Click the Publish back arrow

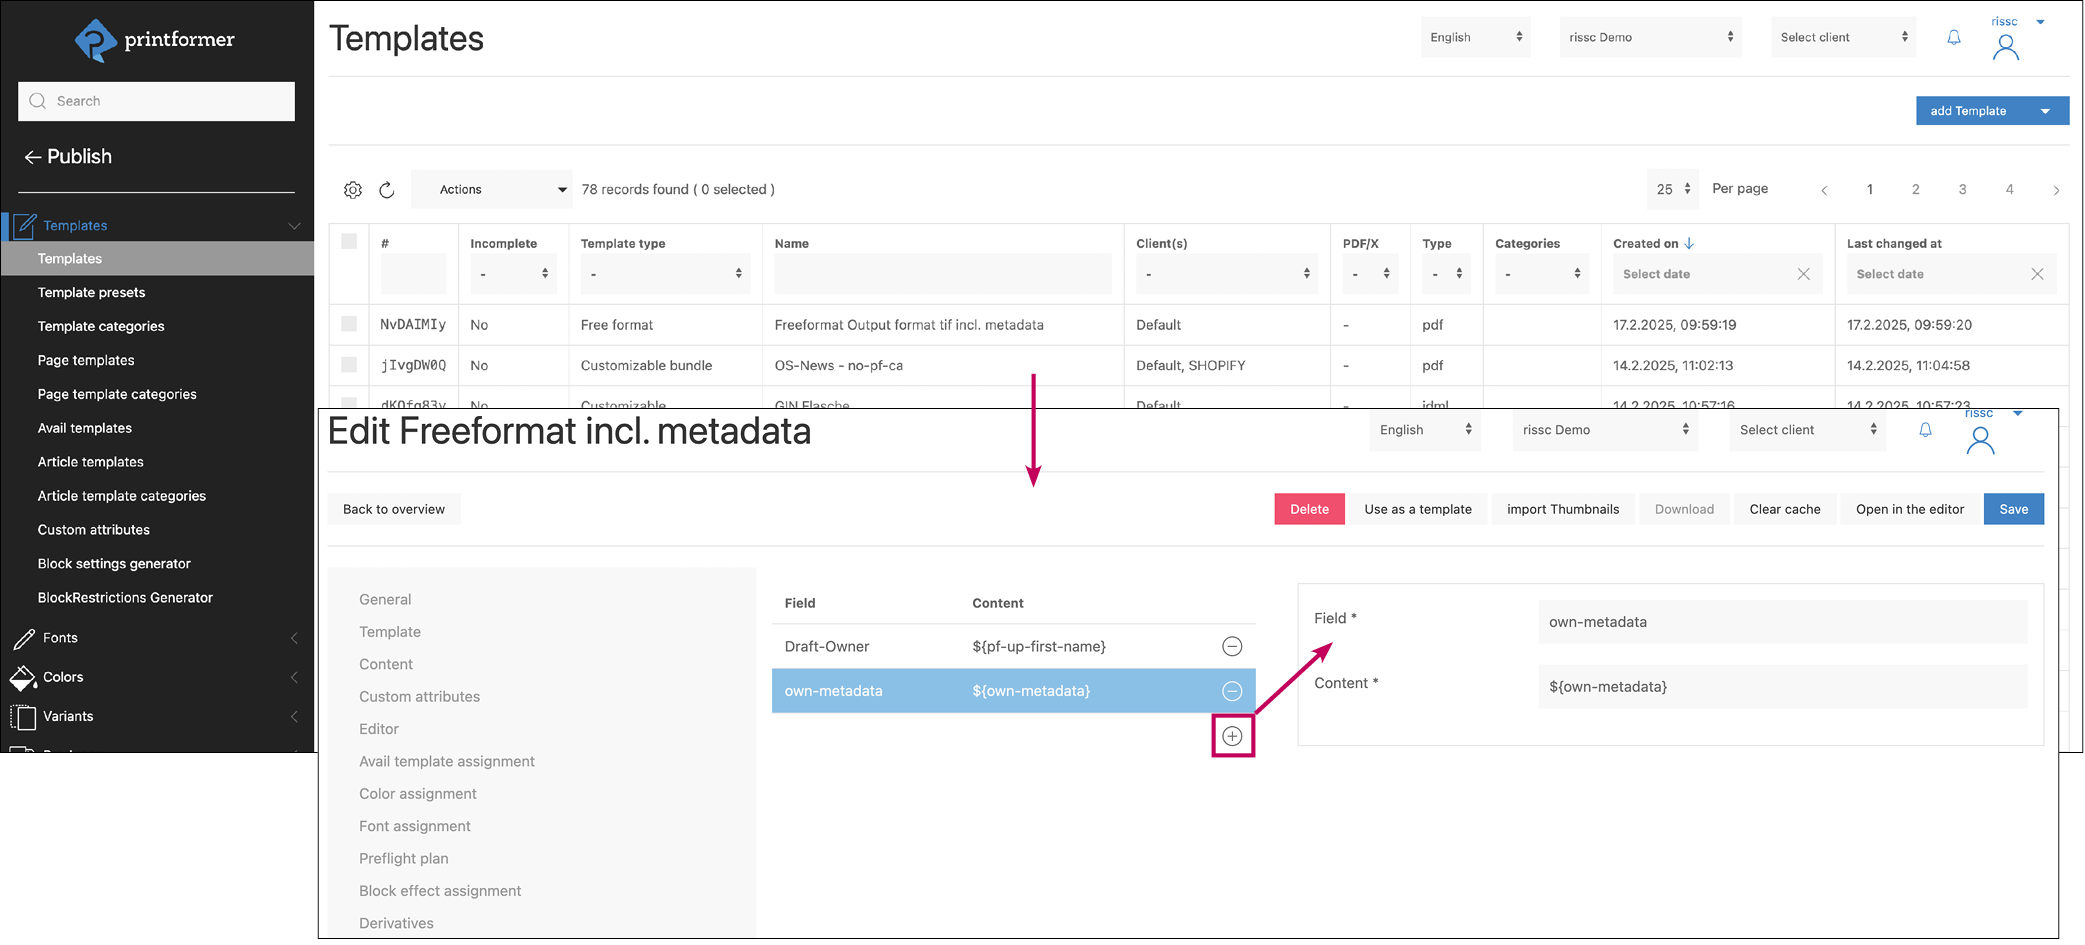point(33,157)
